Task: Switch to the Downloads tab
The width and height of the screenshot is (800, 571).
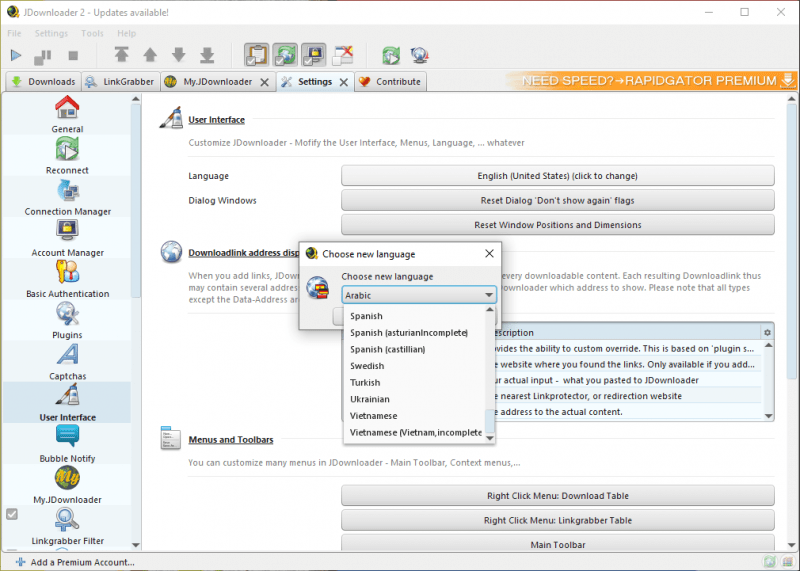Action: 43,82
